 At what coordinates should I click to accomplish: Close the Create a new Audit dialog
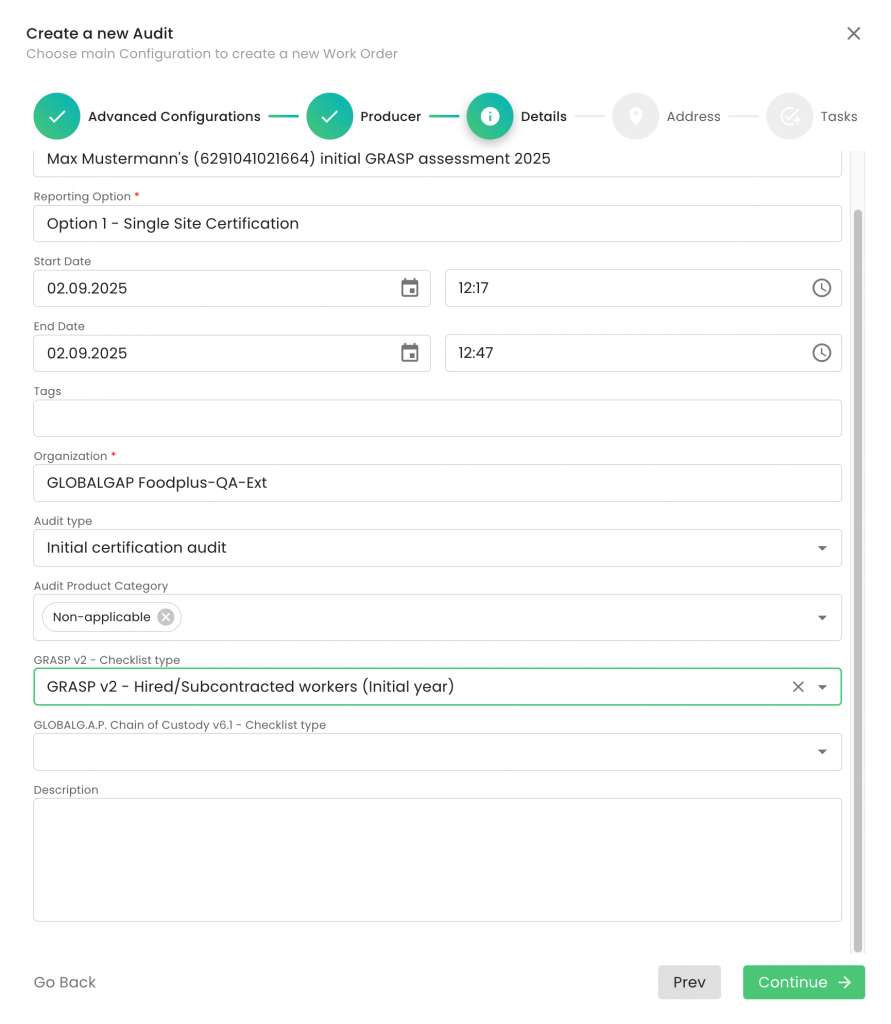[853, 33]
